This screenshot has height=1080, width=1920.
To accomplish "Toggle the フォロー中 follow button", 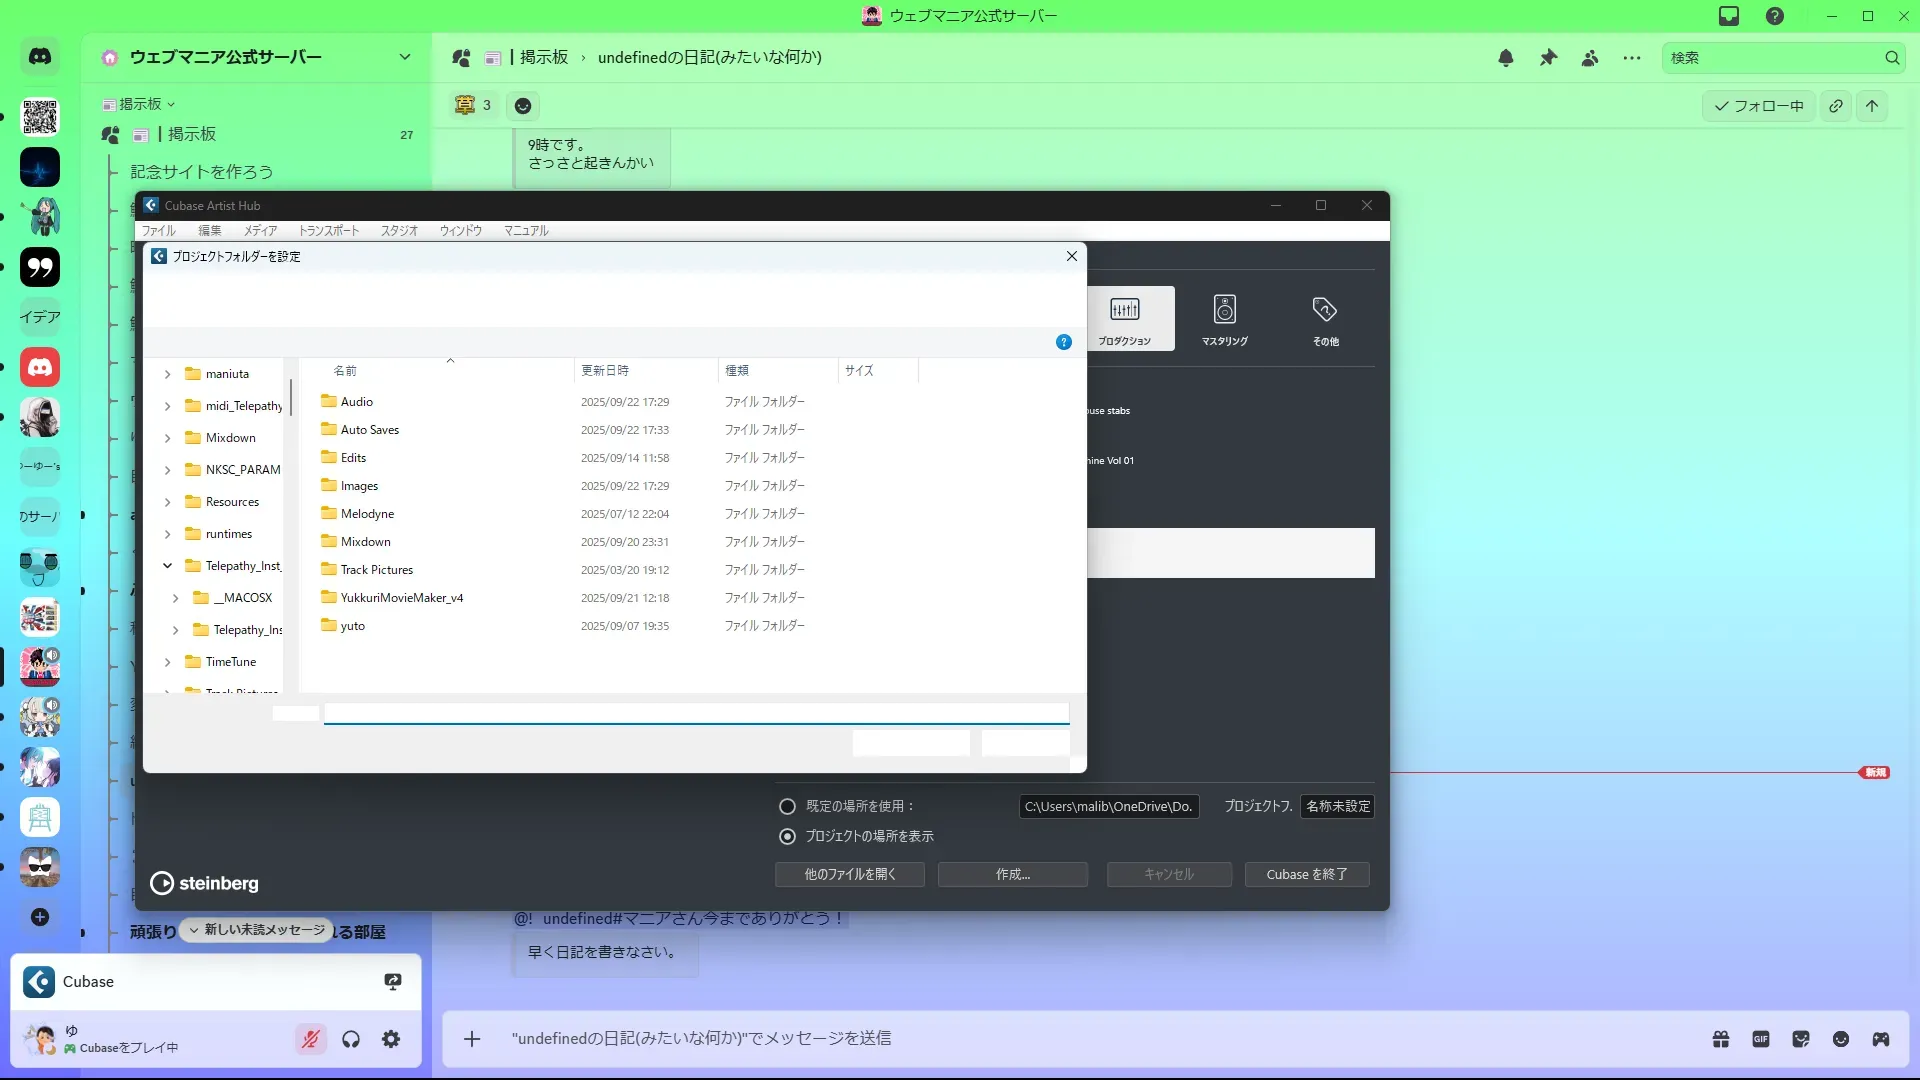I will click(x=1758, y=106).
